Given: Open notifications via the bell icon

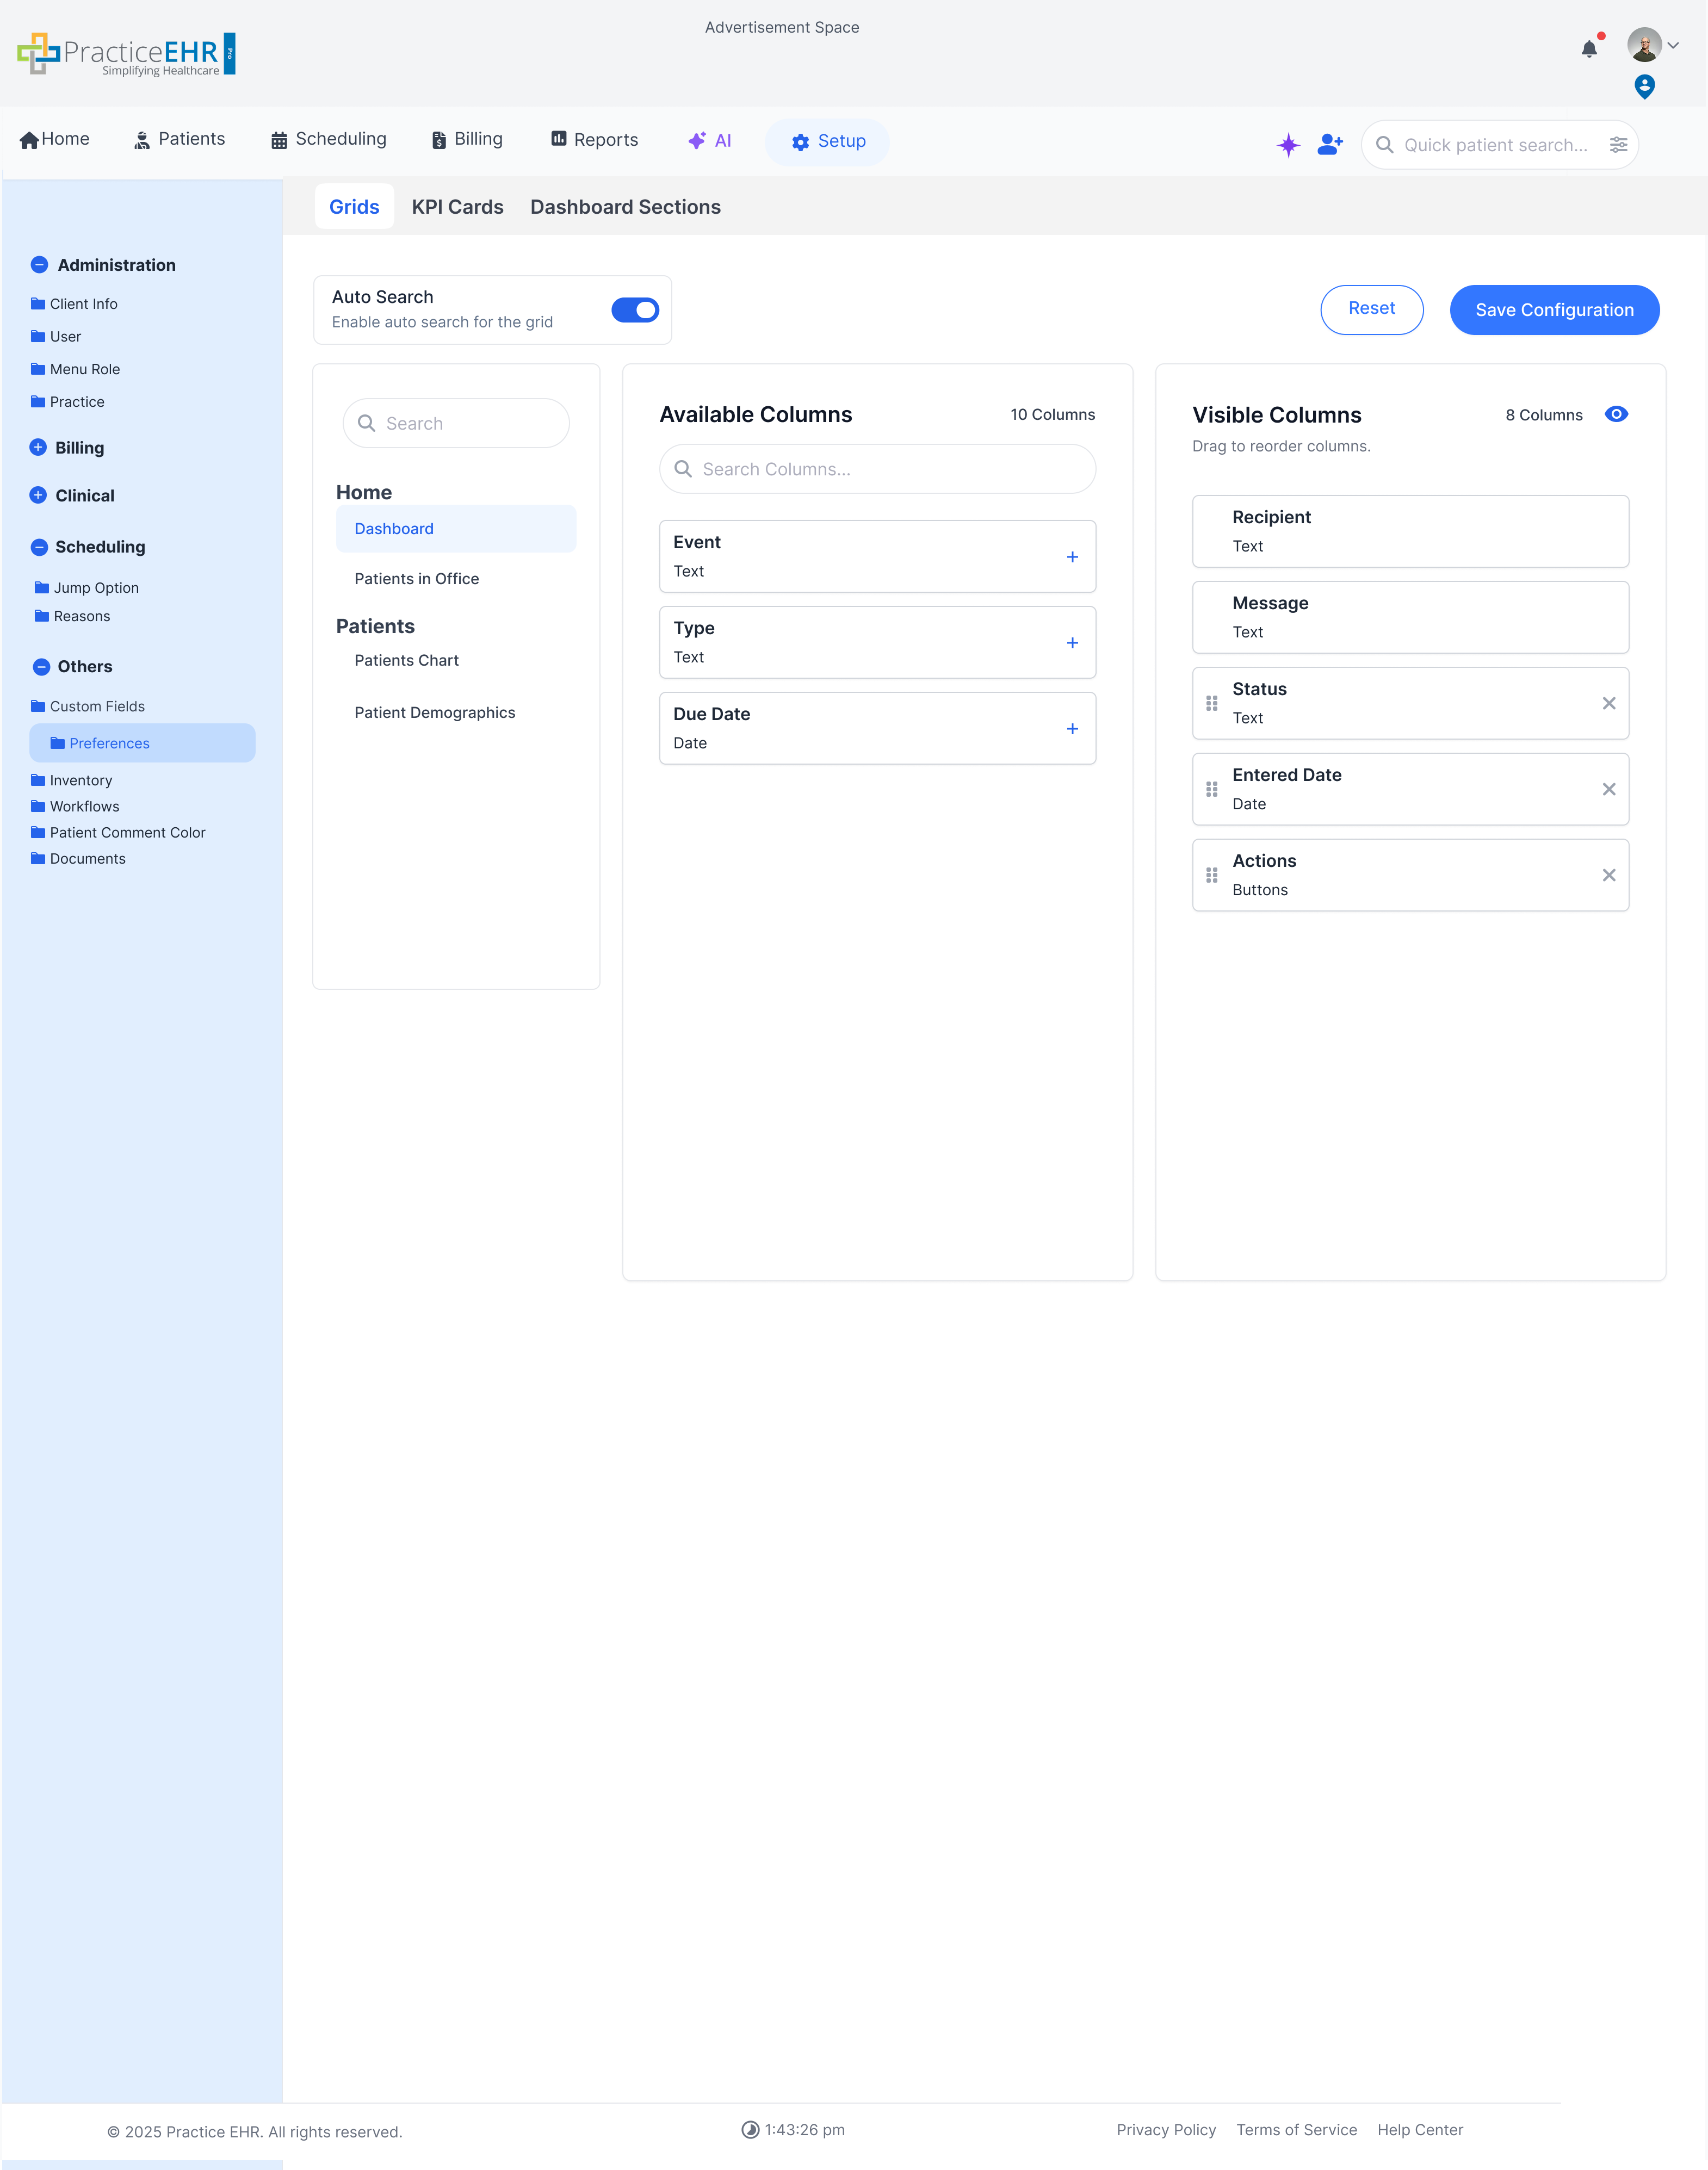Looking at the screenshot, I should [x=1589, y=48].
